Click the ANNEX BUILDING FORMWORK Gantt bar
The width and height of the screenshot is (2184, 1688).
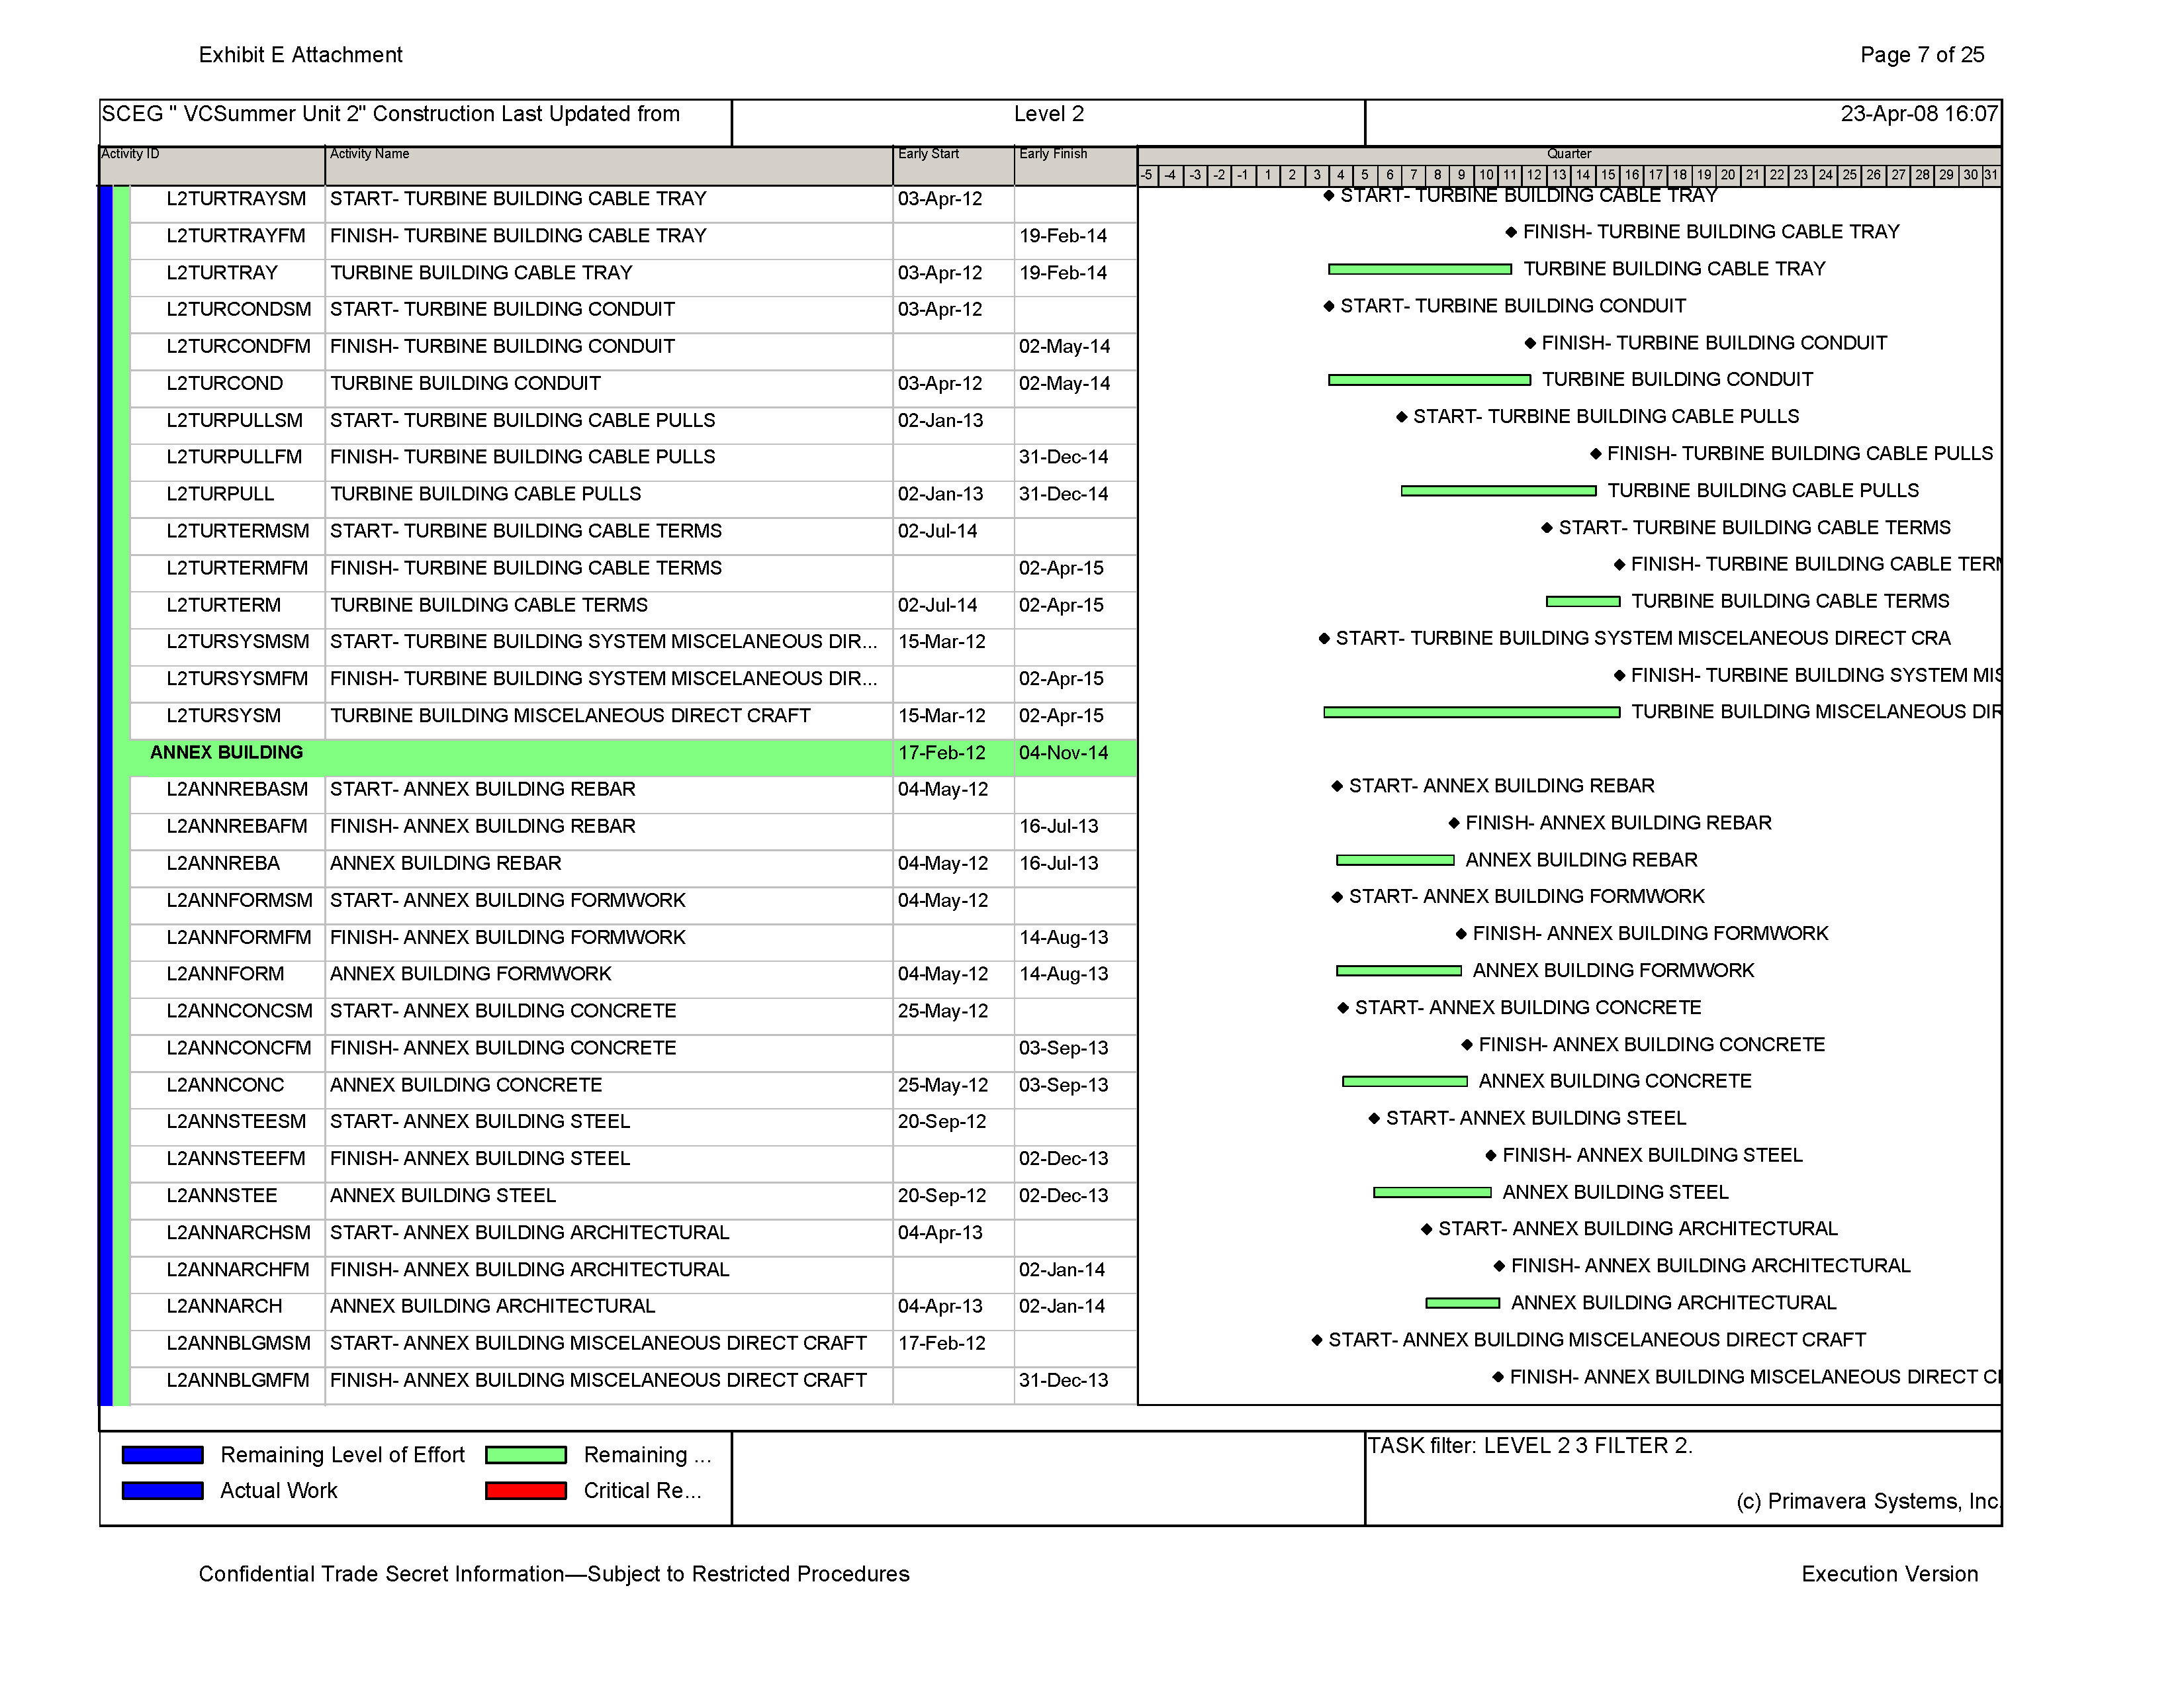[x=1399, y=971]
